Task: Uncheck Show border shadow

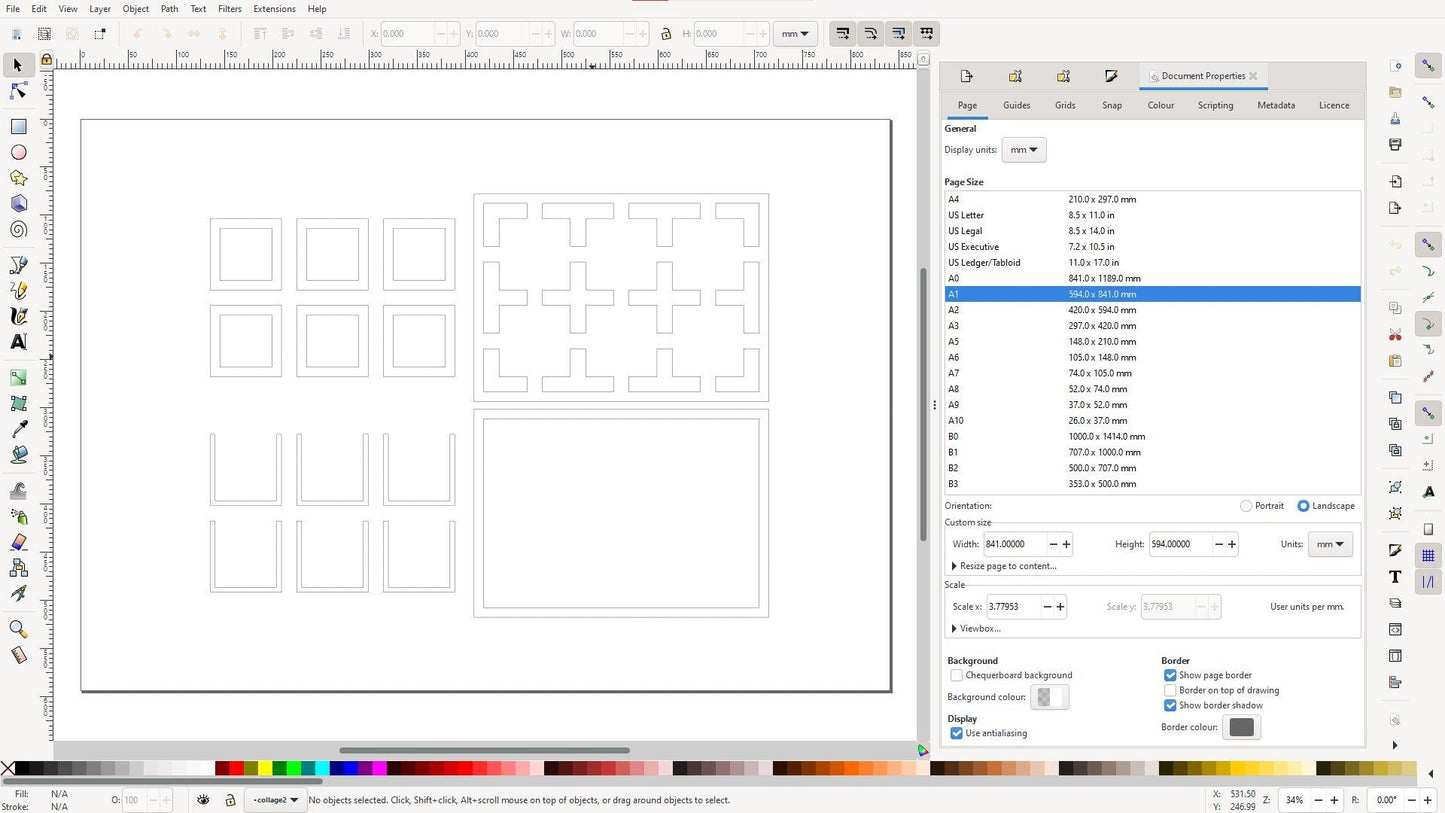Action: [1170, 706]
